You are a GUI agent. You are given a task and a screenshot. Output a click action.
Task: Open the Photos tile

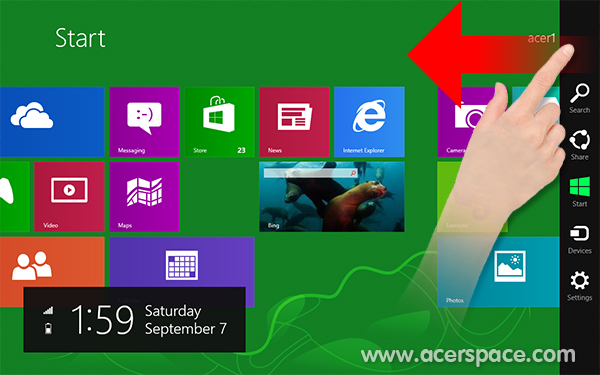(498, 272)
